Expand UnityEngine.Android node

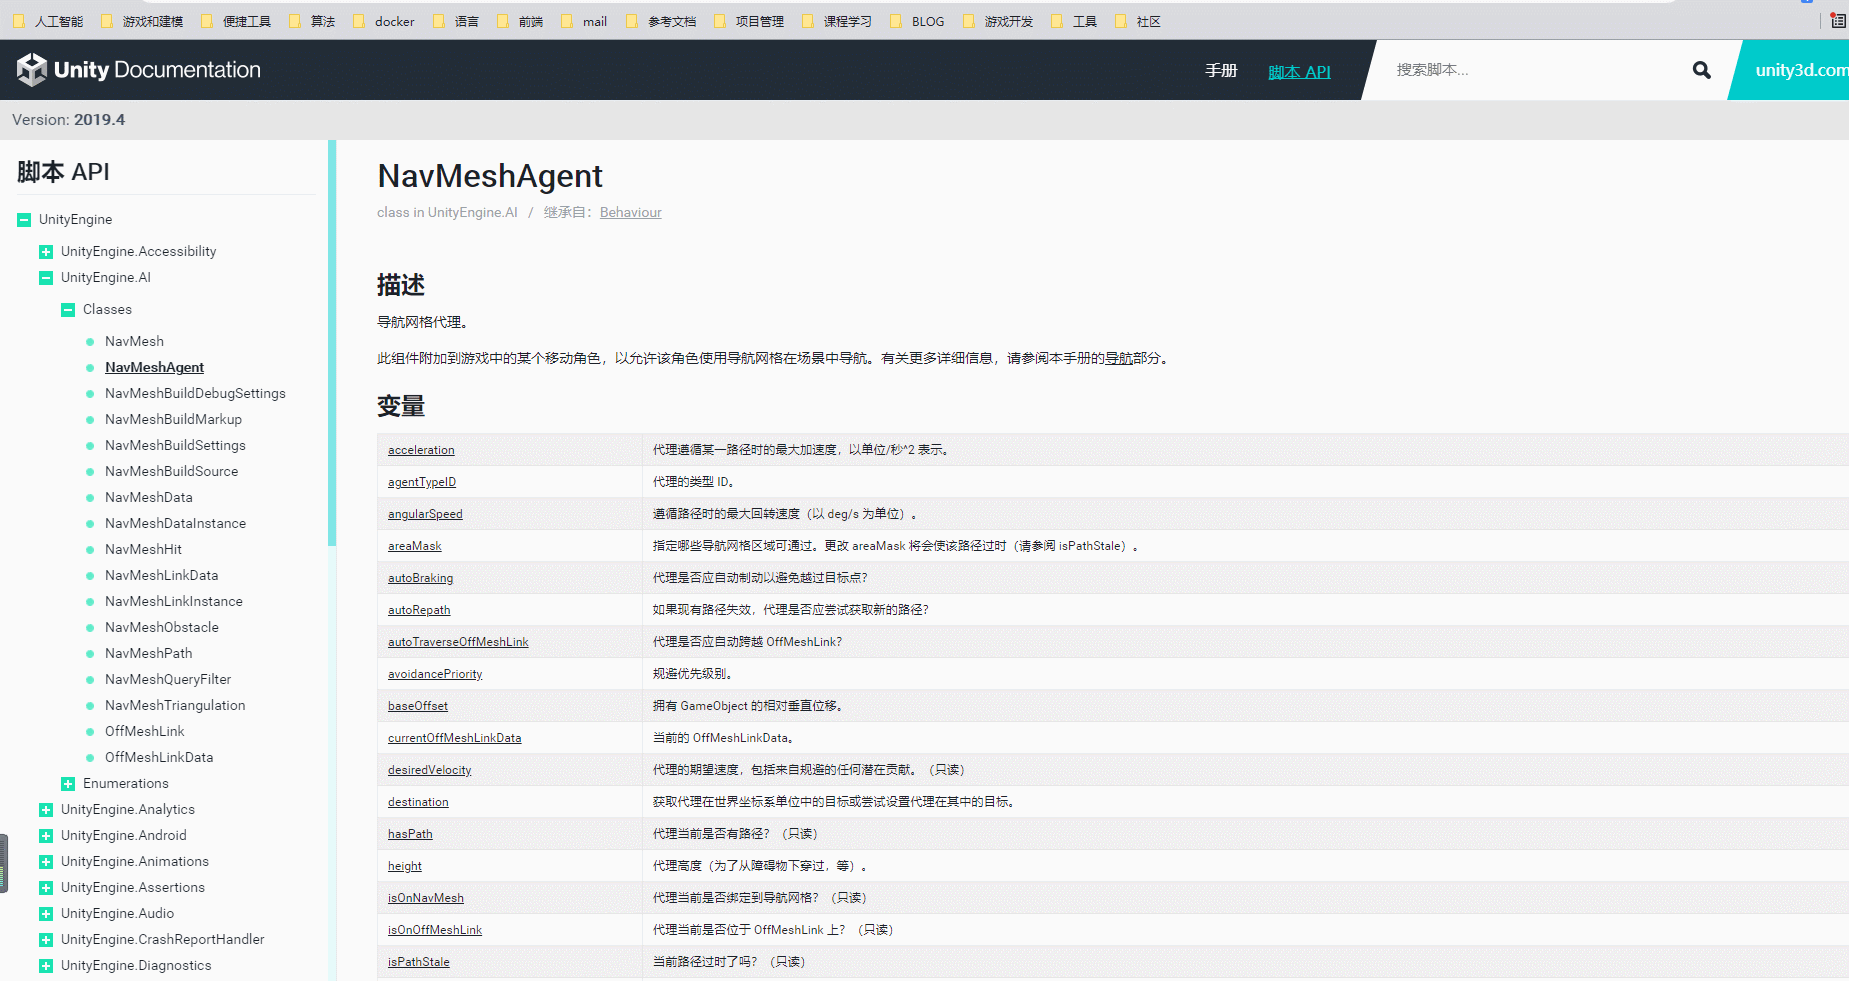(x=46, y=836)
